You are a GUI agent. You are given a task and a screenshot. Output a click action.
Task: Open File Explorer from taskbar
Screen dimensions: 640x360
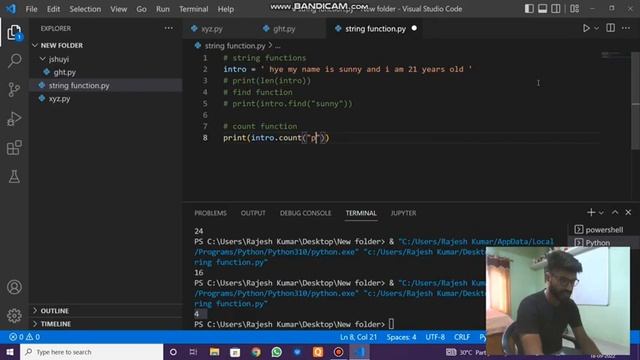click(x=214, y=352)
